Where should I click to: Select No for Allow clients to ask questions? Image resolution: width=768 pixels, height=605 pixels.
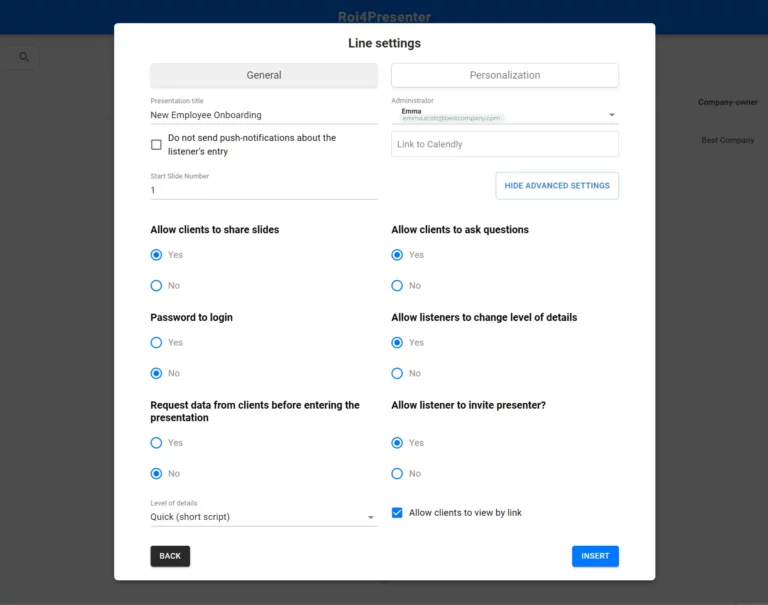click(397, 286)
